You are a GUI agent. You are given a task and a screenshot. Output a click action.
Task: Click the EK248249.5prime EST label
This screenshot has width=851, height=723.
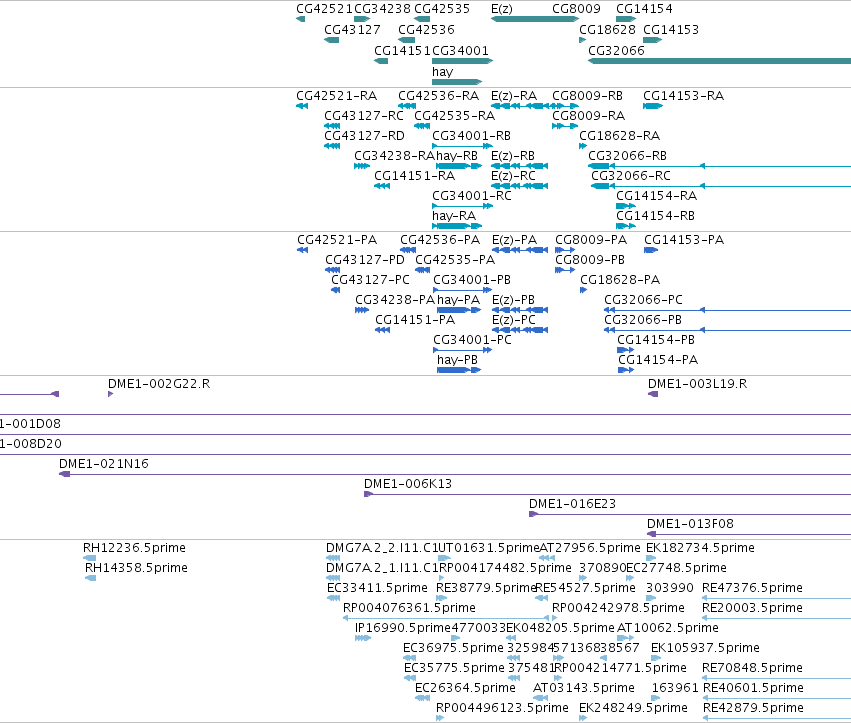point(633,708)
